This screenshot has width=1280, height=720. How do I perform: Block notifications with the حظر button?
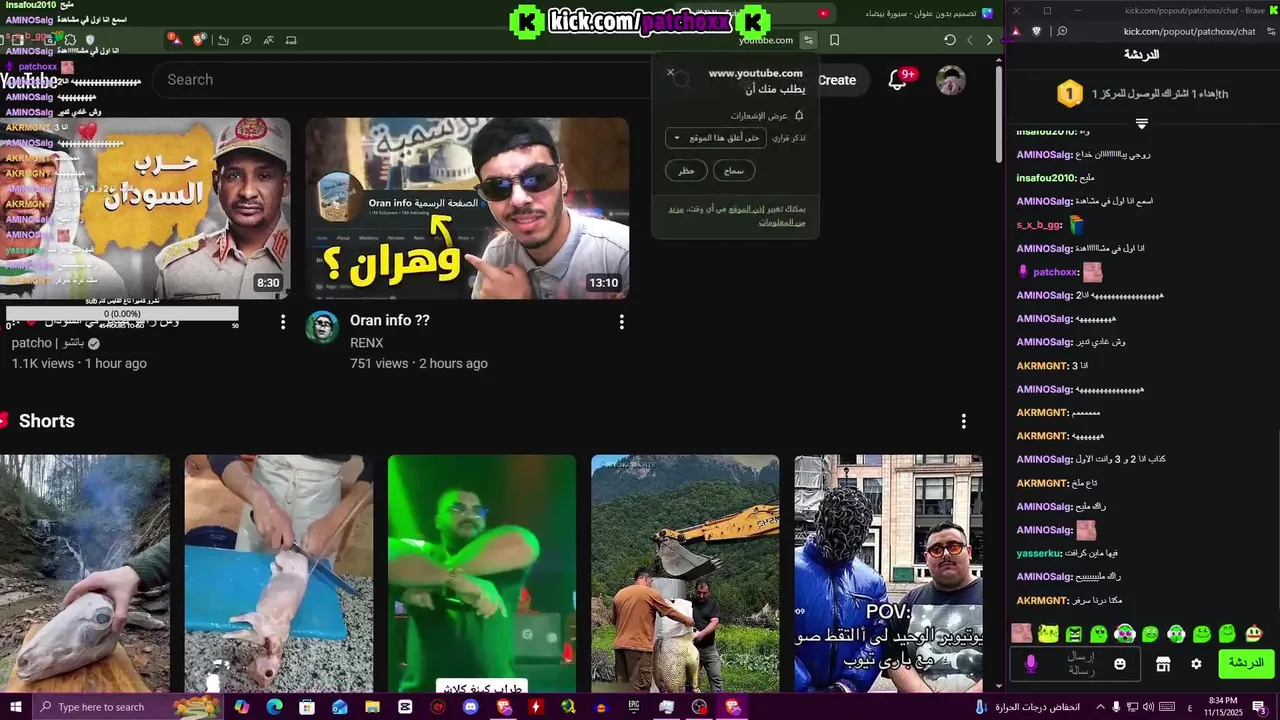pos(686,170)
